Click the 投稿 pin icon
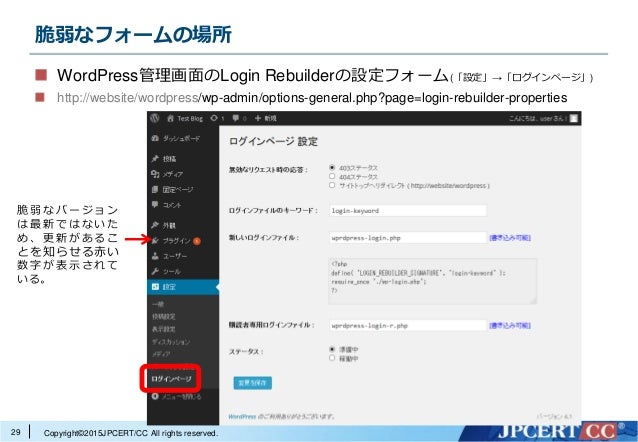Image resolution: width=638 pixels, height=442 pixels. [155, 158]
